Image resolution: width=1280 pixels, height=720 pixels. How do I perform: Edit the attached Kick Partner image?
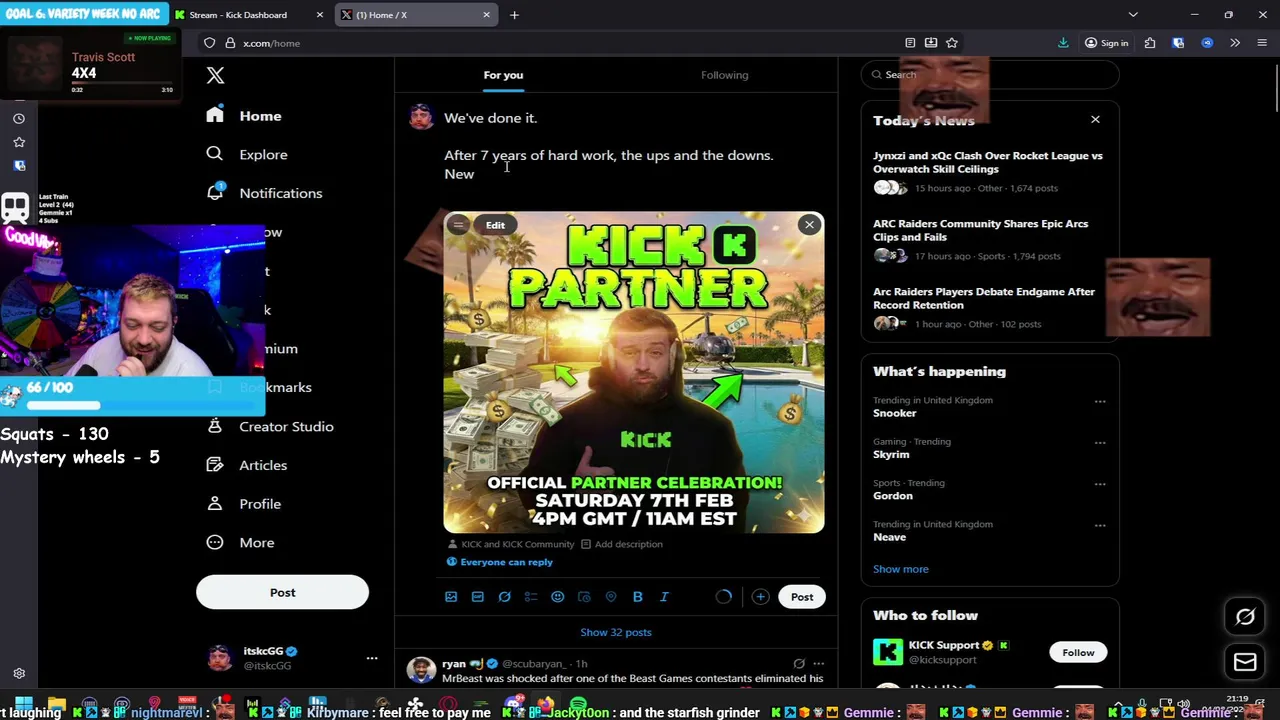click(x=495, y=225)
